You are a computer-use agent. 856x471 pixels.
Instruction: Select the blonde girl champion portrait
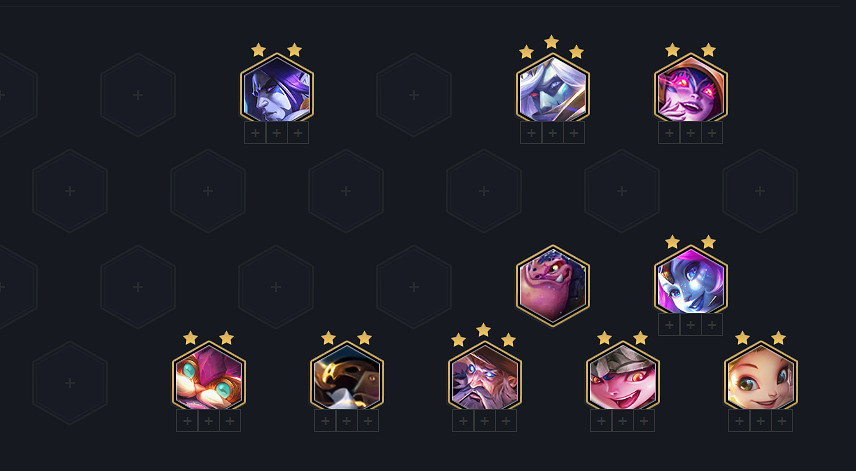click(761, 377)
